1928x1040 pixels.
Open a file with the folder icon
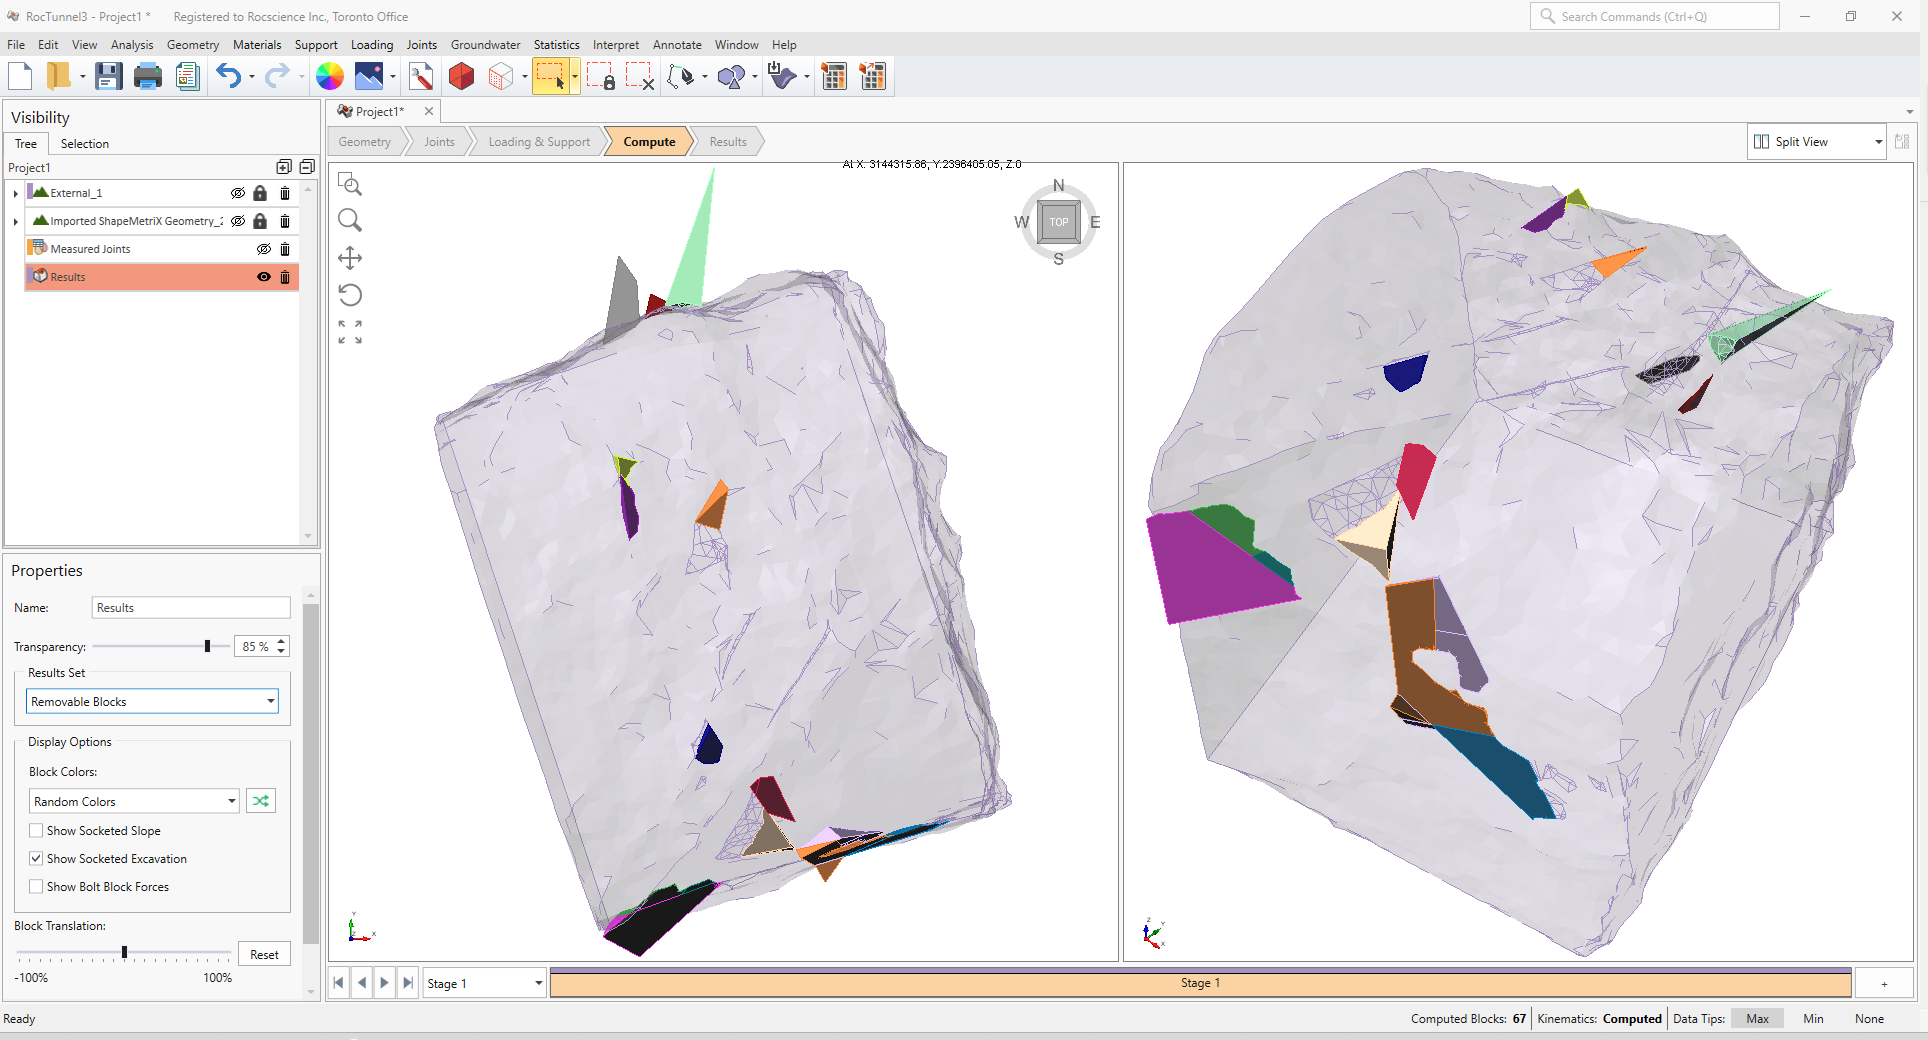pos(59,76)
